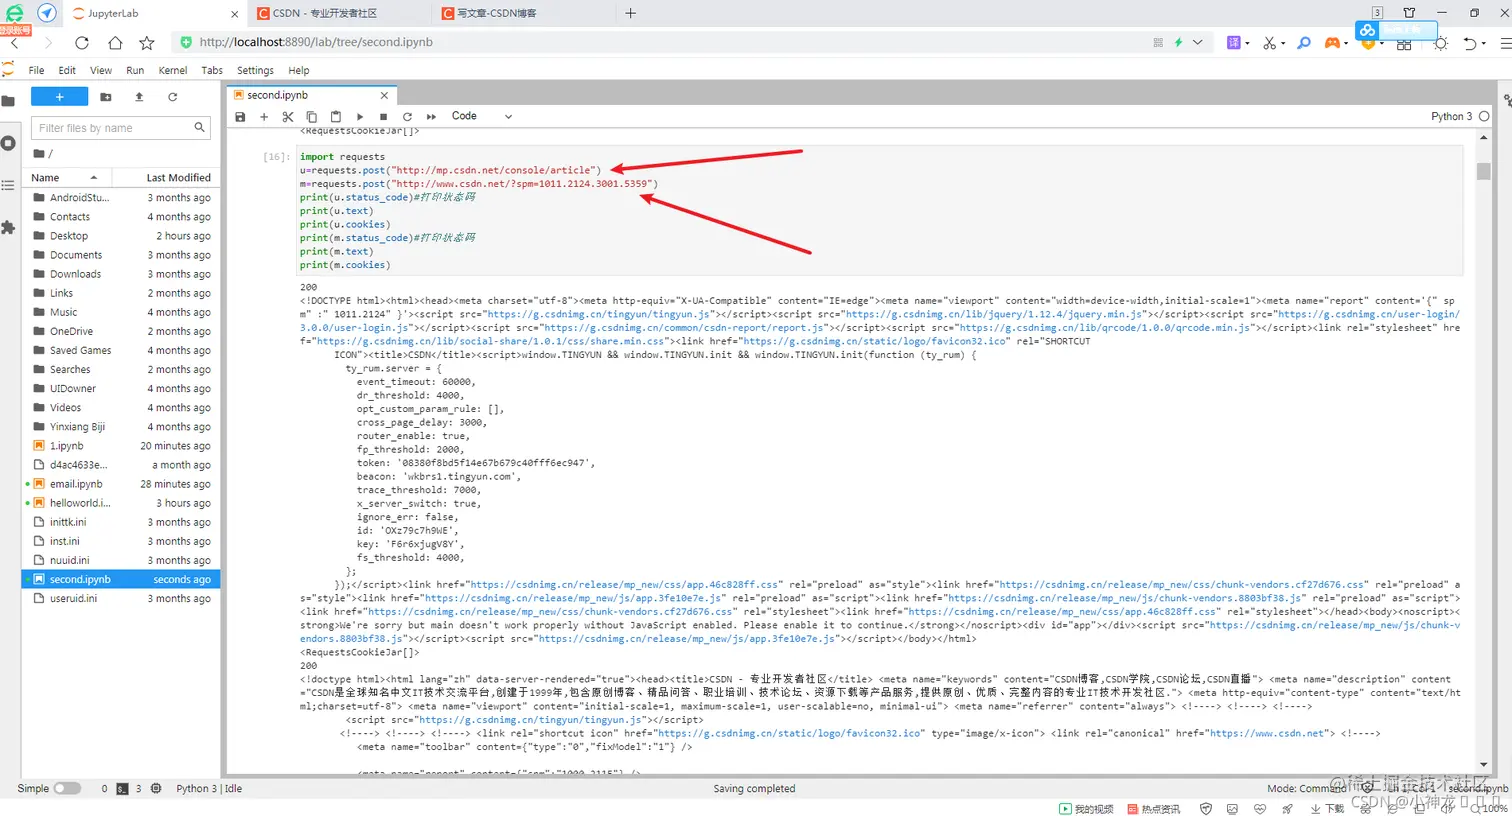Expand the address bar dropdown chevron
Viewport: 1512px width, 816px height.
pyautogui.click(x=1197, y=43)
